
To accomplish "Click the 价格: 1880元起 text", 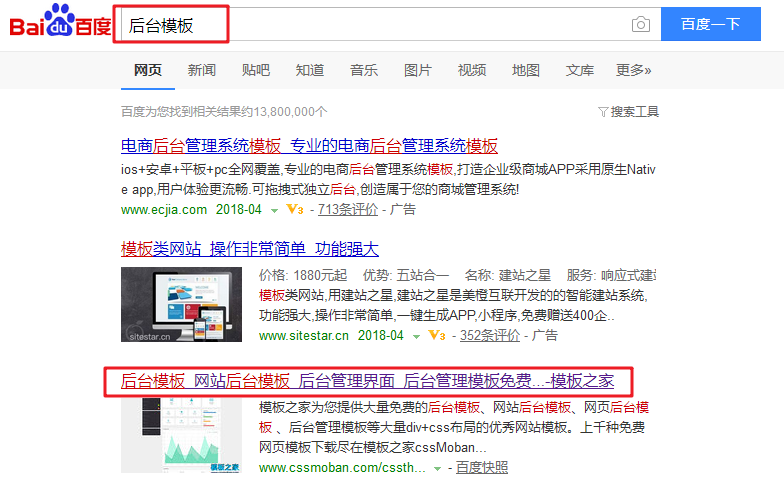I will tap(303, 276).
